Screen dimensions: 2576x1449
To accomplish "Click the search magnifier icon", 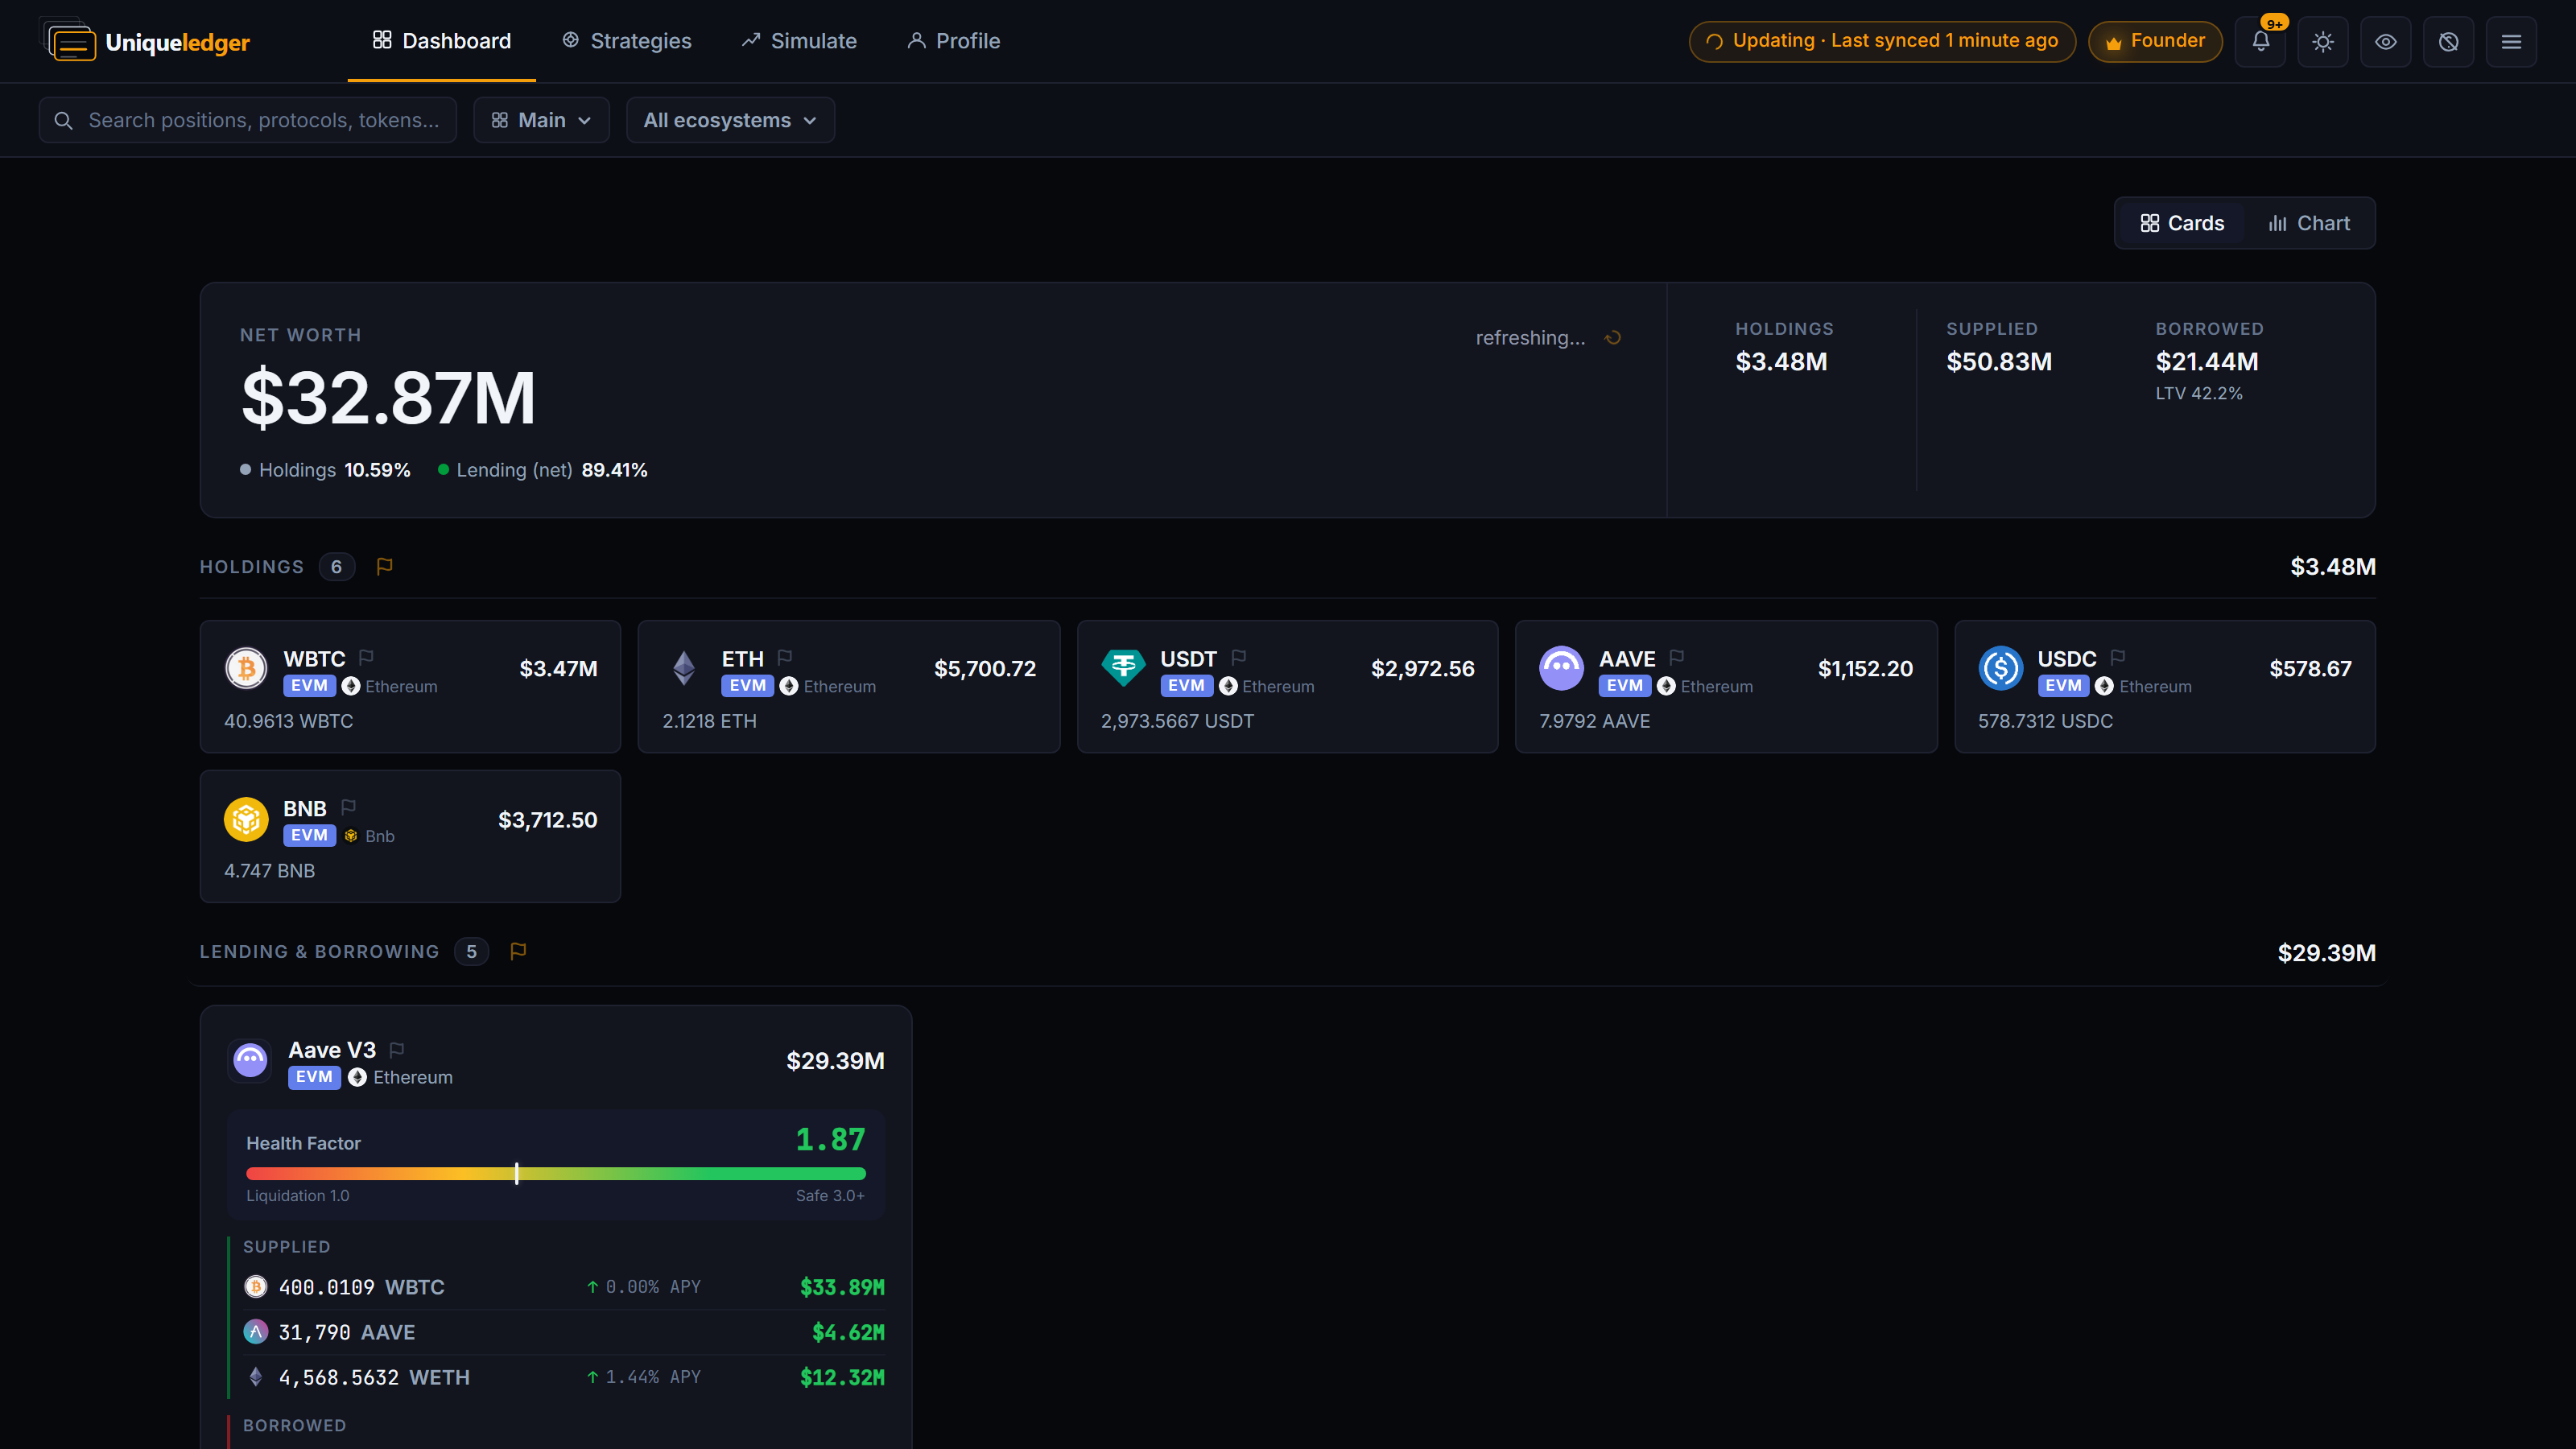I will tap(63, 120).
